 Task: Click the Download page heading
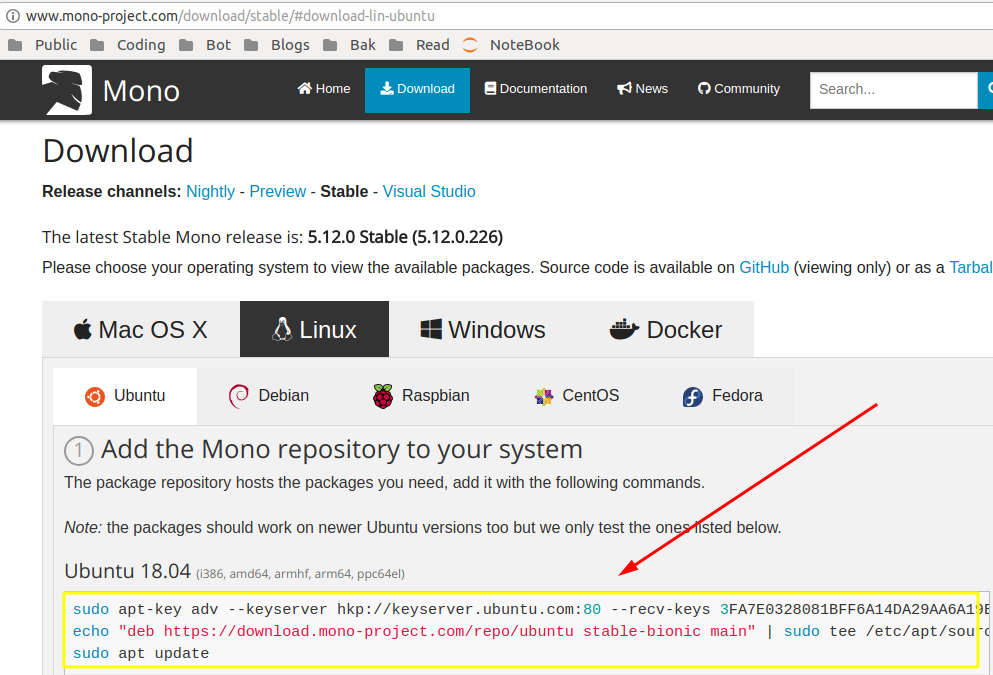click(118, 151)
